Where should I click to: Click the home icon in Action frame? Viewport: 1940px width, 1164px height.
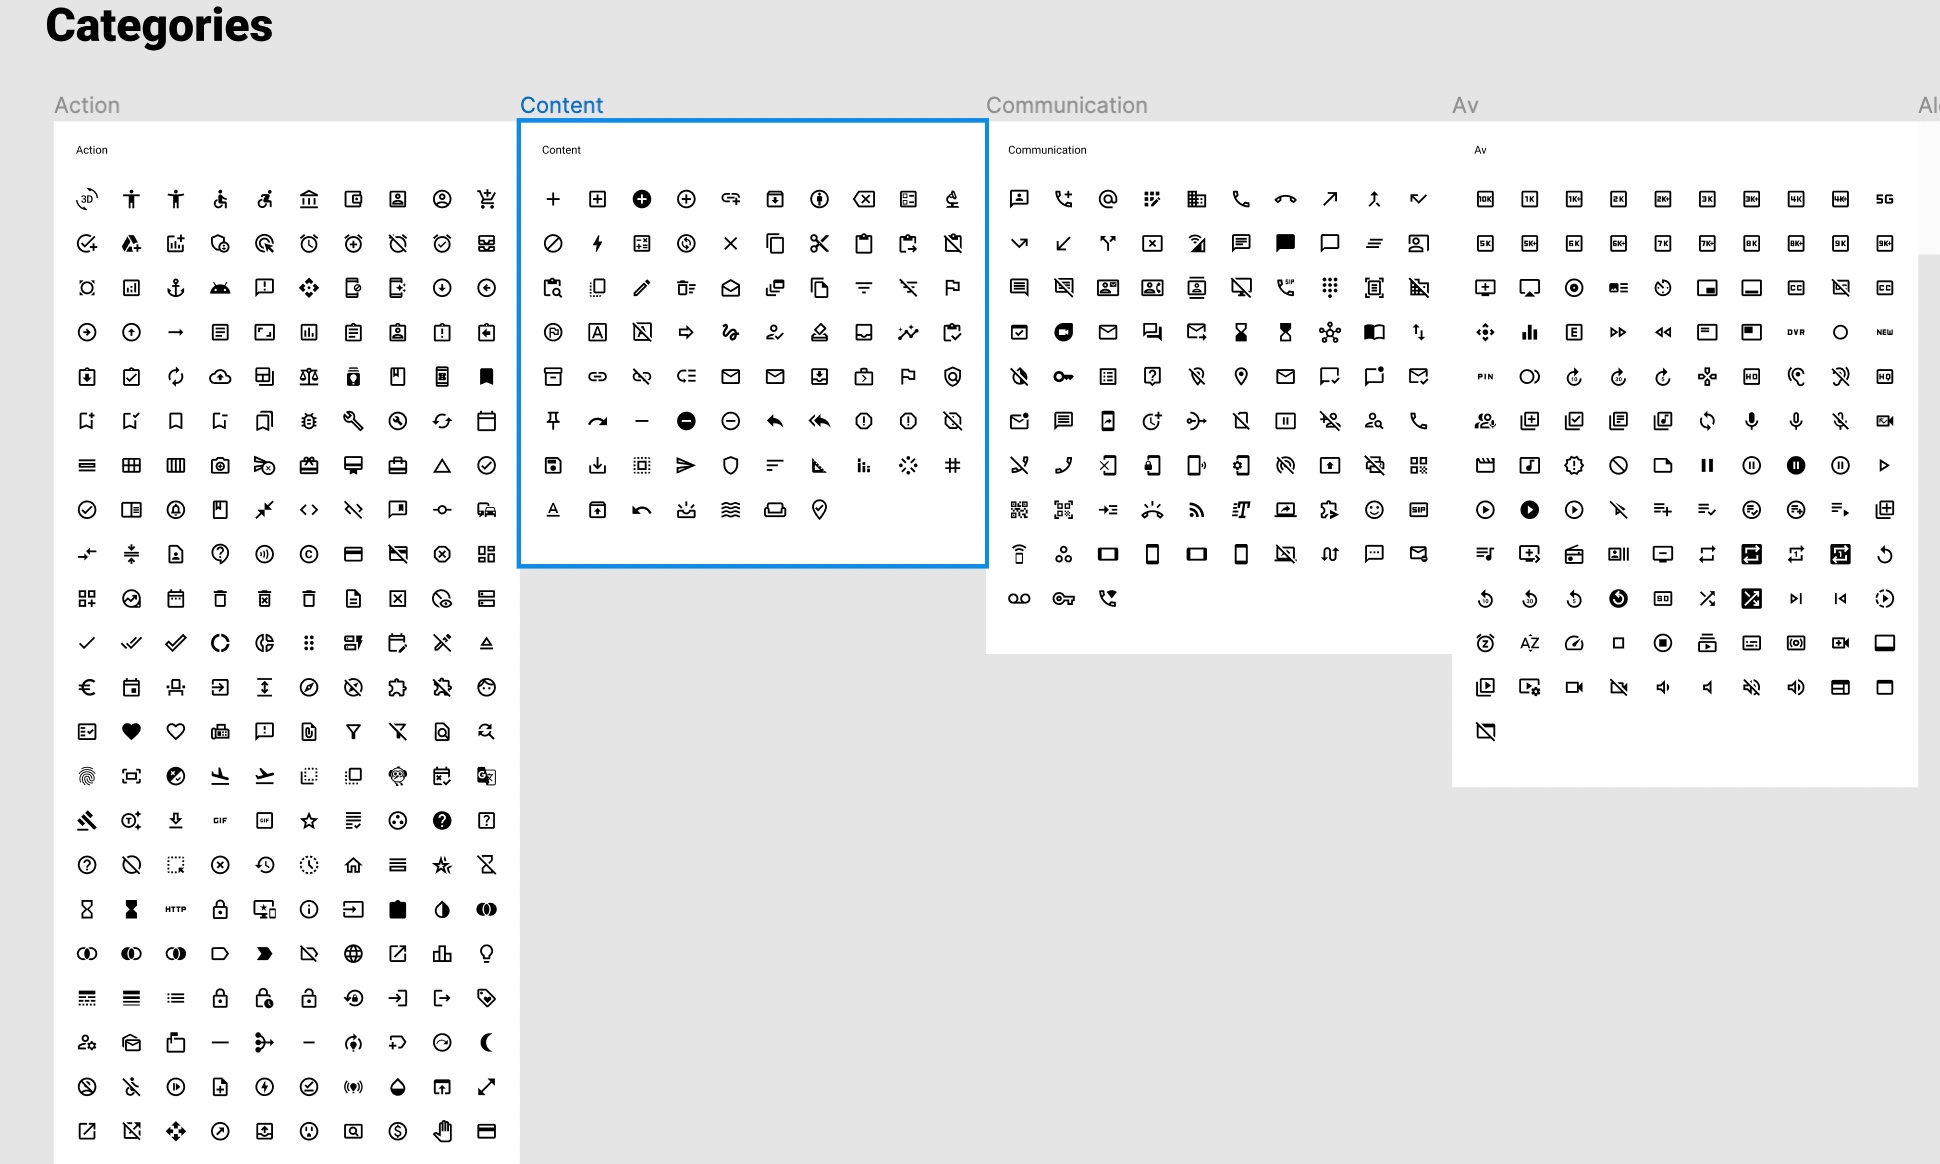[x=353, y=865]
